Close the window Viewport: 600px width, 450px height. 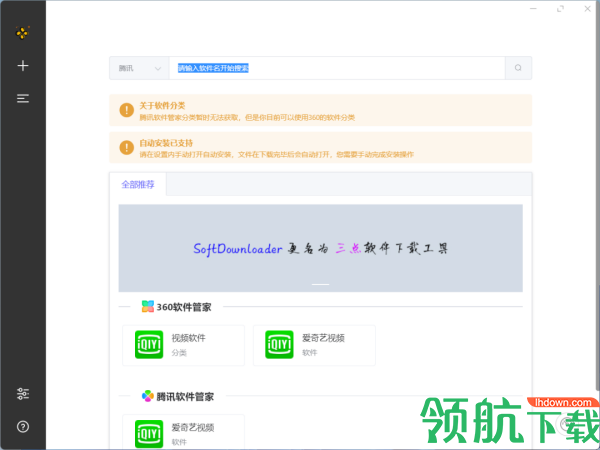coord(588,8)
